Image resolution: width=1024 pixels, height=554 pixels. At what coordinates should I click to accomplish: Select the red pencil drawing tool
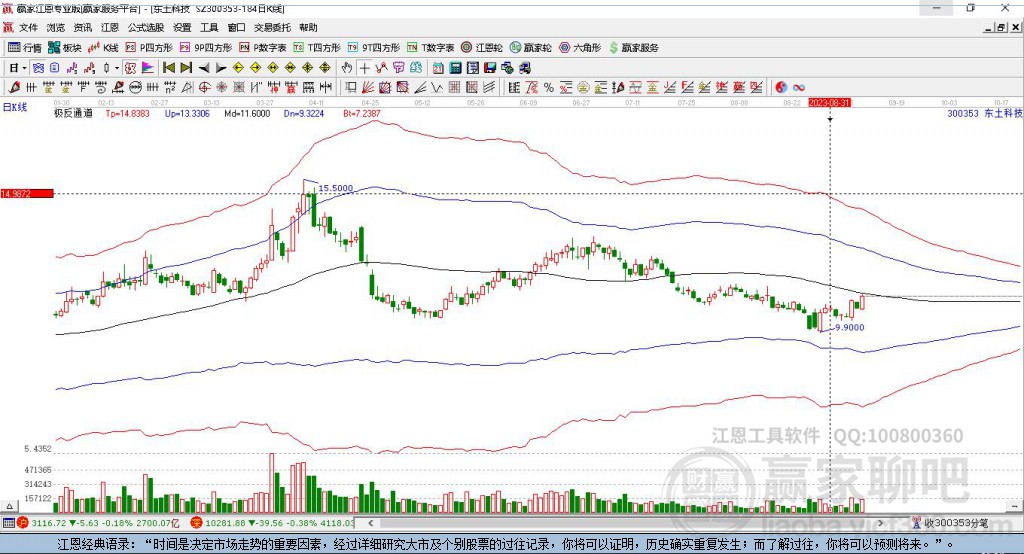click(14, 88)
